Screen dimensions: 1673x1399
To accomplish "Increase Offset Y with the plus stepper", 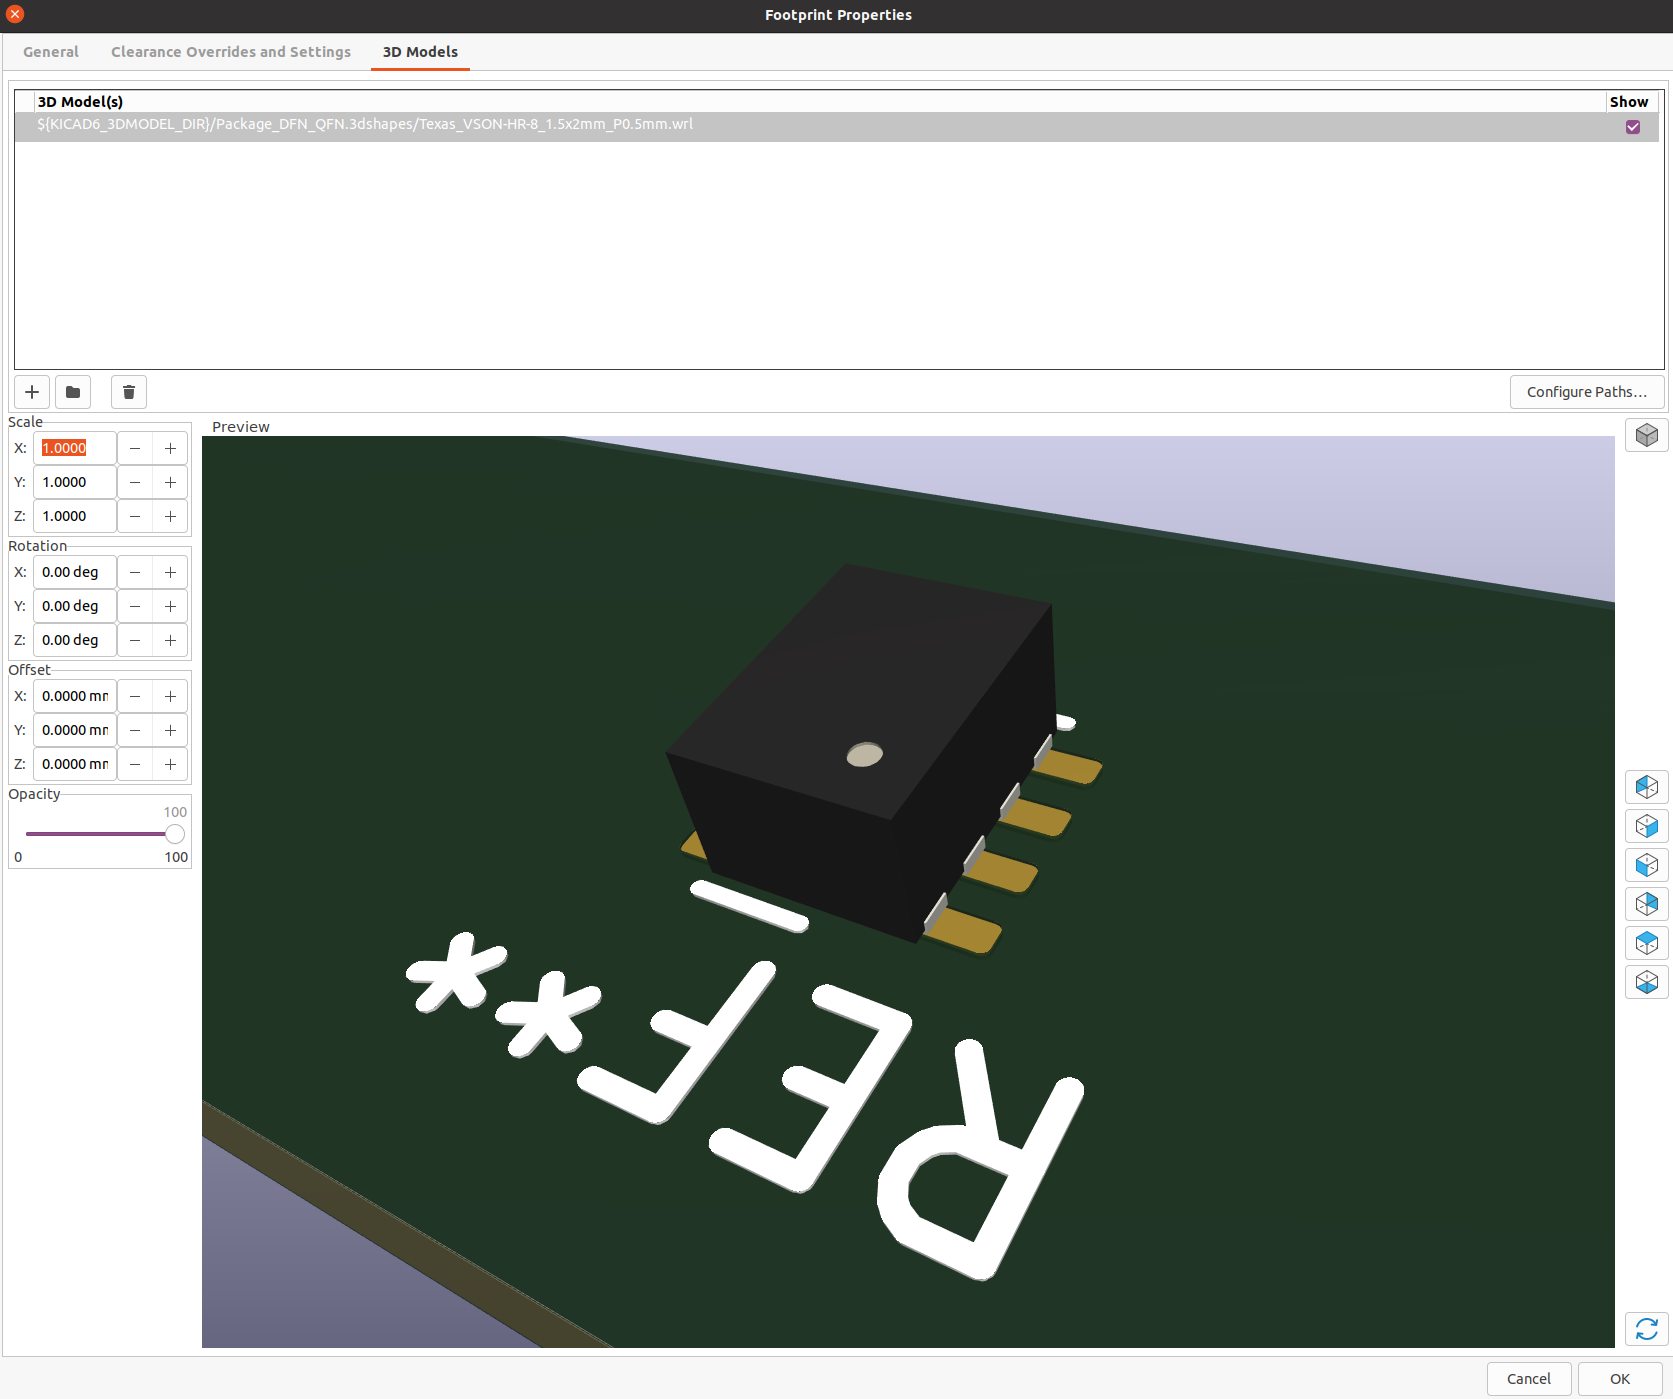I will (x=171, y=731).
